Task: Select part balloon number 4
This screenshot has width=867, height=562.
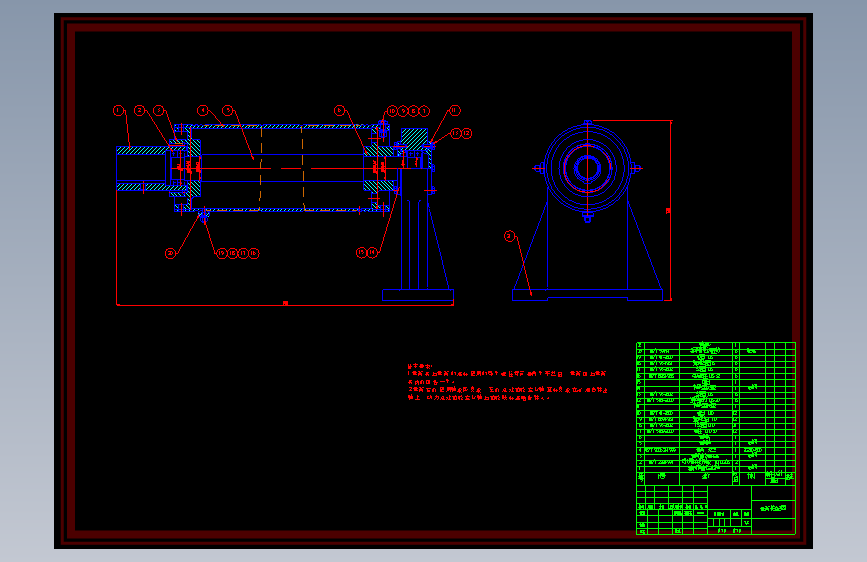Action: (x=203, y=111)
